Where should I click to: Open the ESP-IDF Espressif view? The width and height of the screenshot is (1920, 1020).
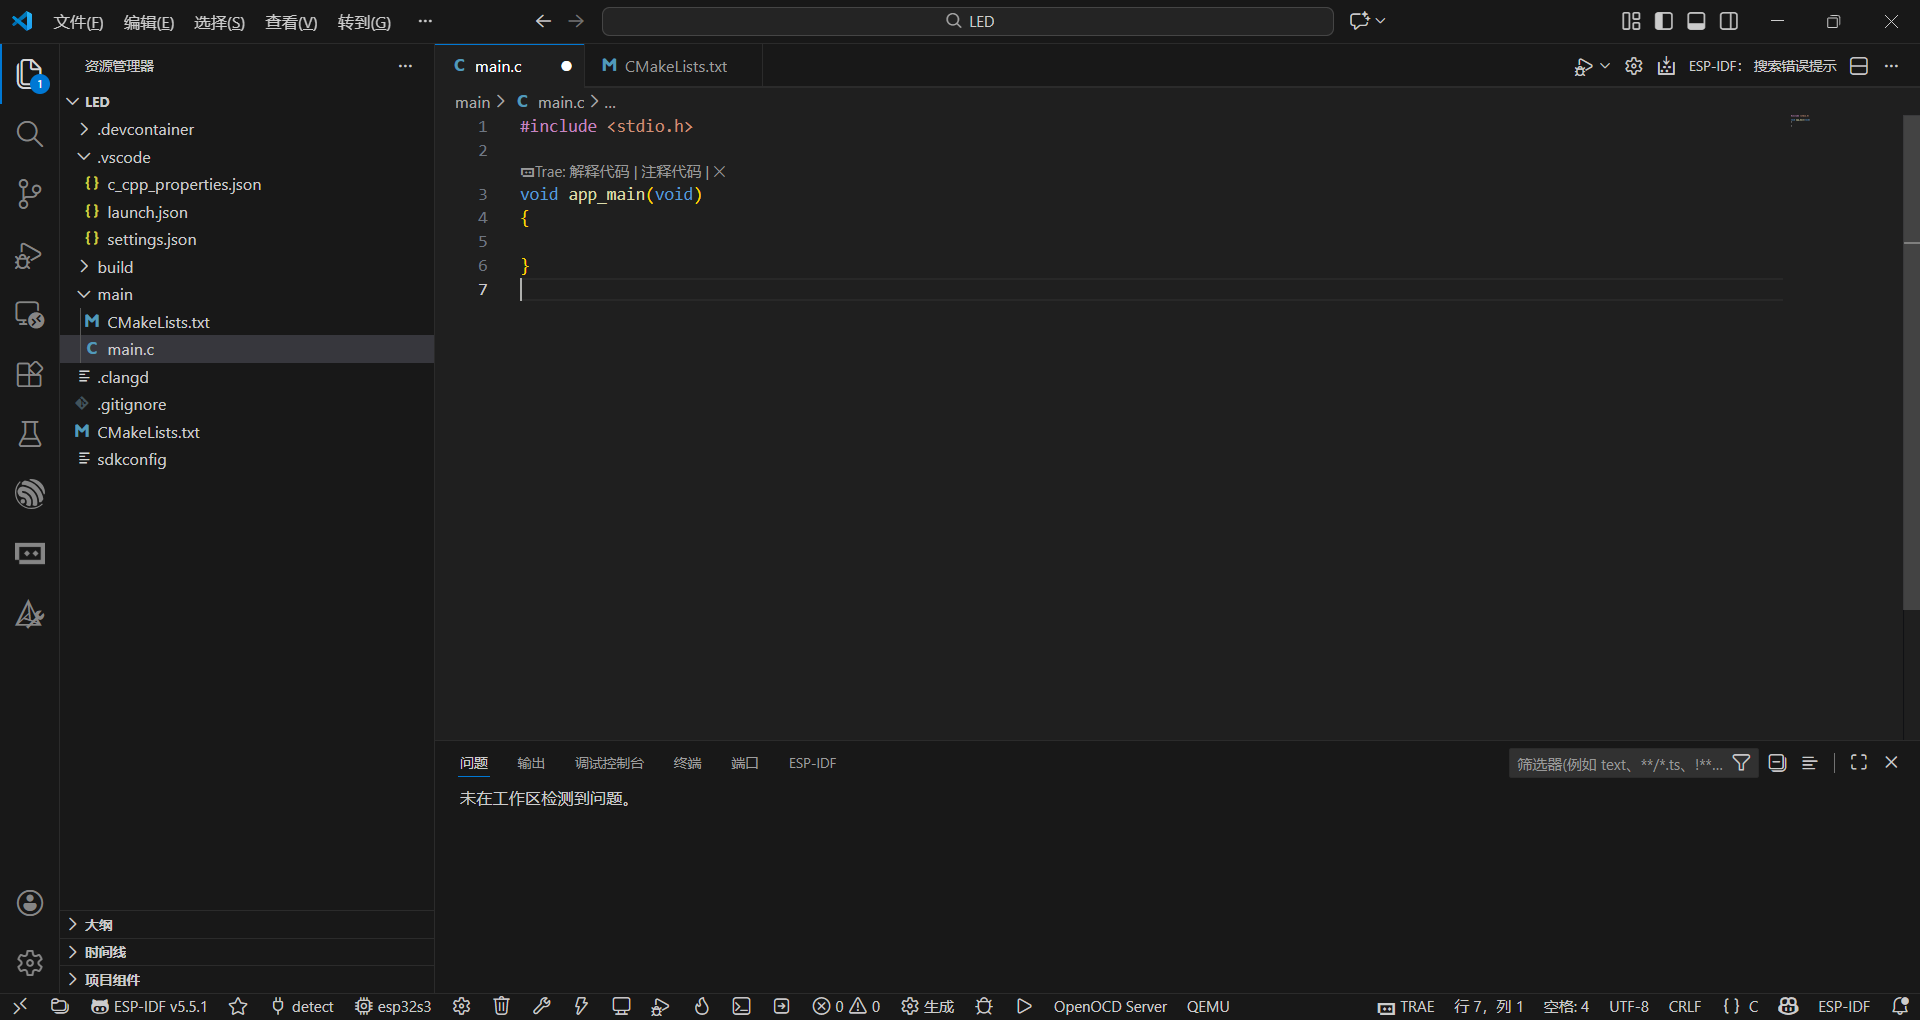point(30,494)
